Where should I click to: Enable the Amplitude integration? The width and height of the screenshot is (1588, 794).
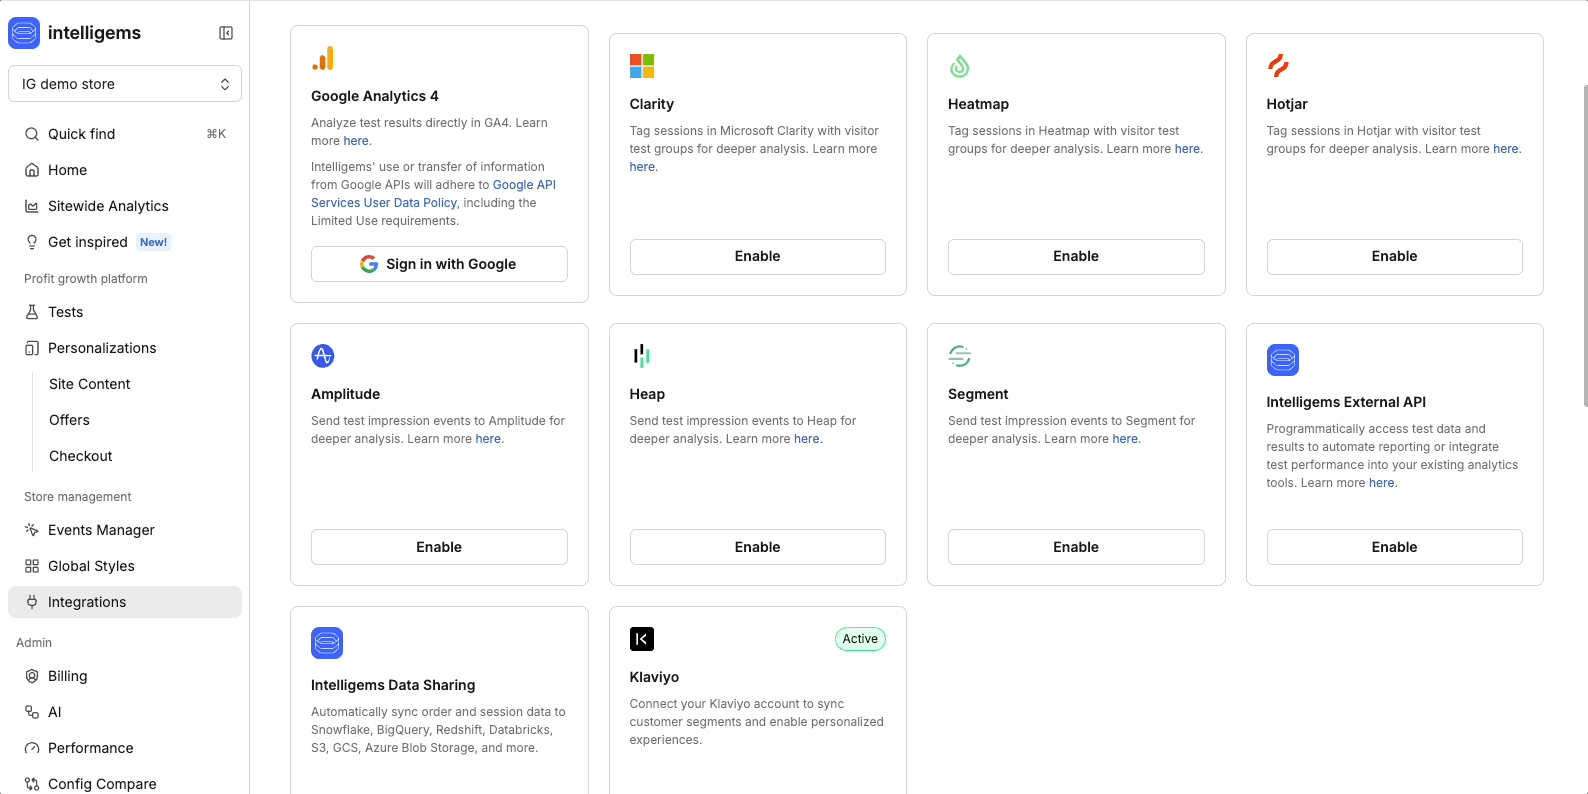(x=439, y=547)
